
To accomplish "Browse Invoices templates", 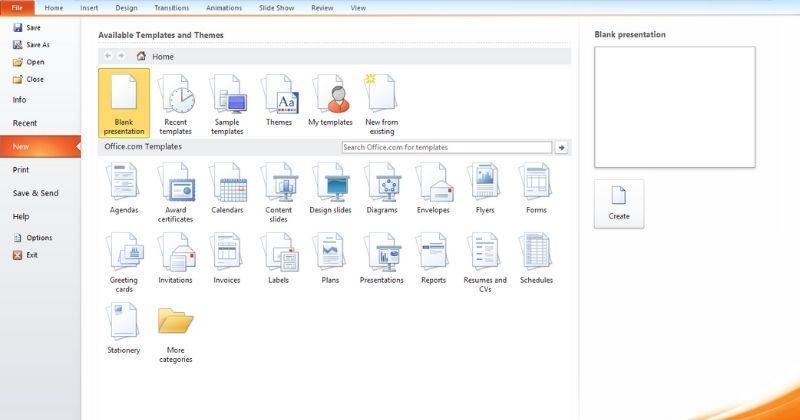I will pyautogui.click(x=227, y=258).
